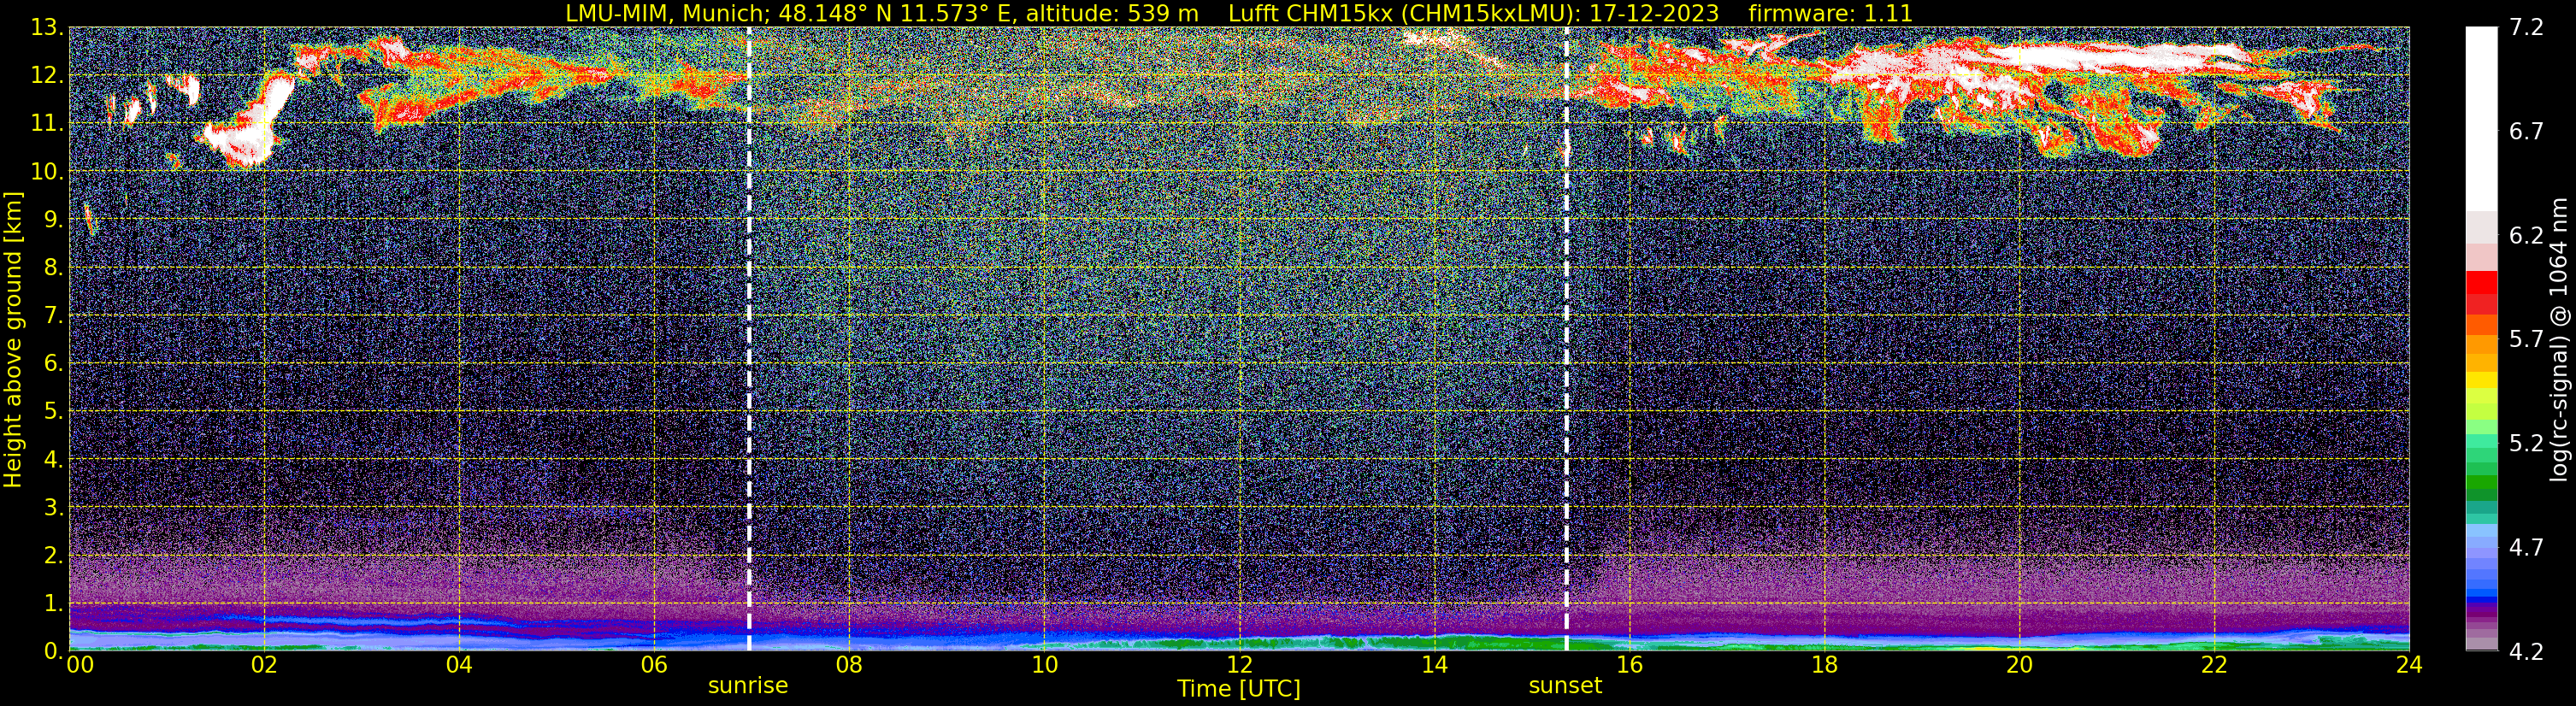Screen dimensions: 2576x706
Task: Click time axis tick '06'
Action: click(654, 666)
